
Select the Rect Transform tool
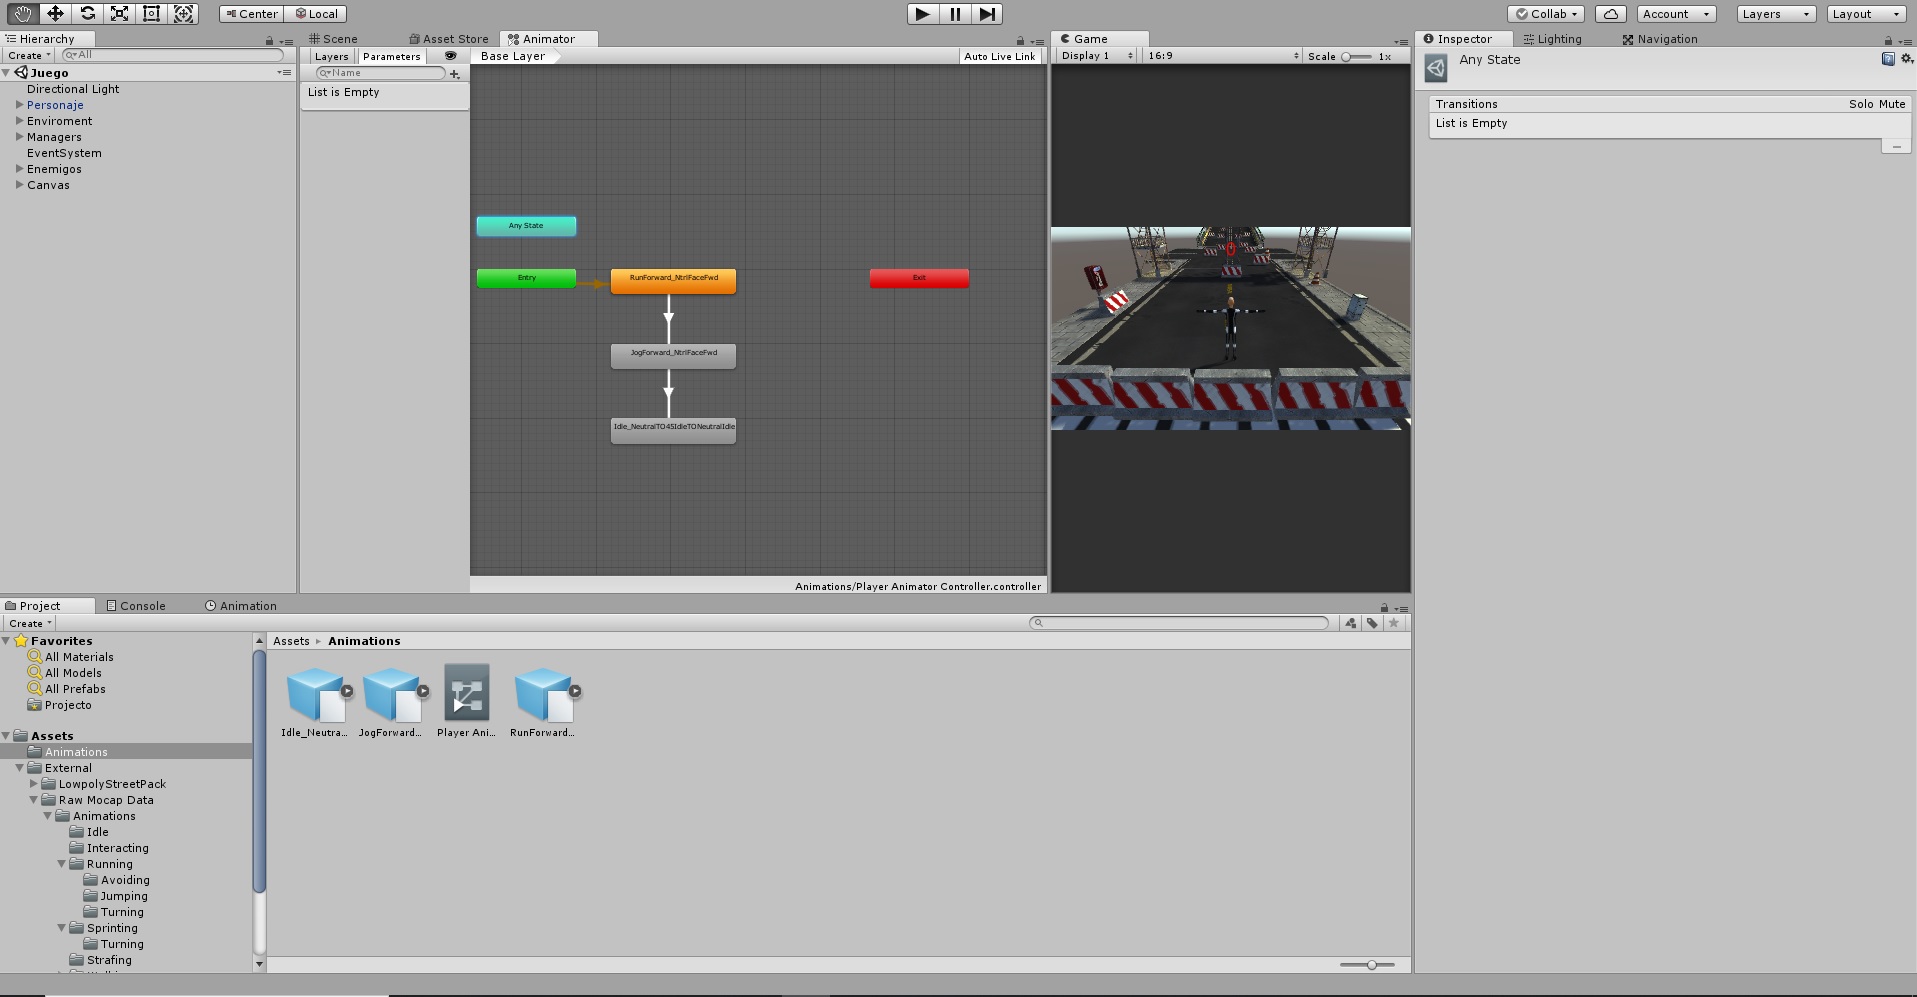click(151, 13)
